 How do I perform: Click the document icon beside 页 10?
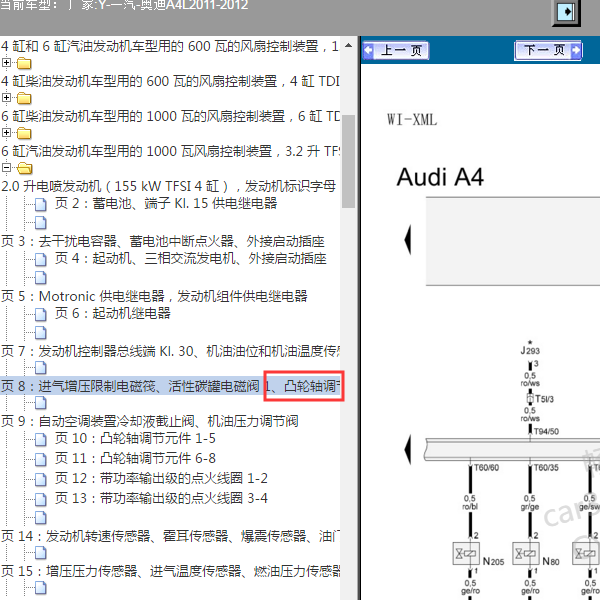41,439
